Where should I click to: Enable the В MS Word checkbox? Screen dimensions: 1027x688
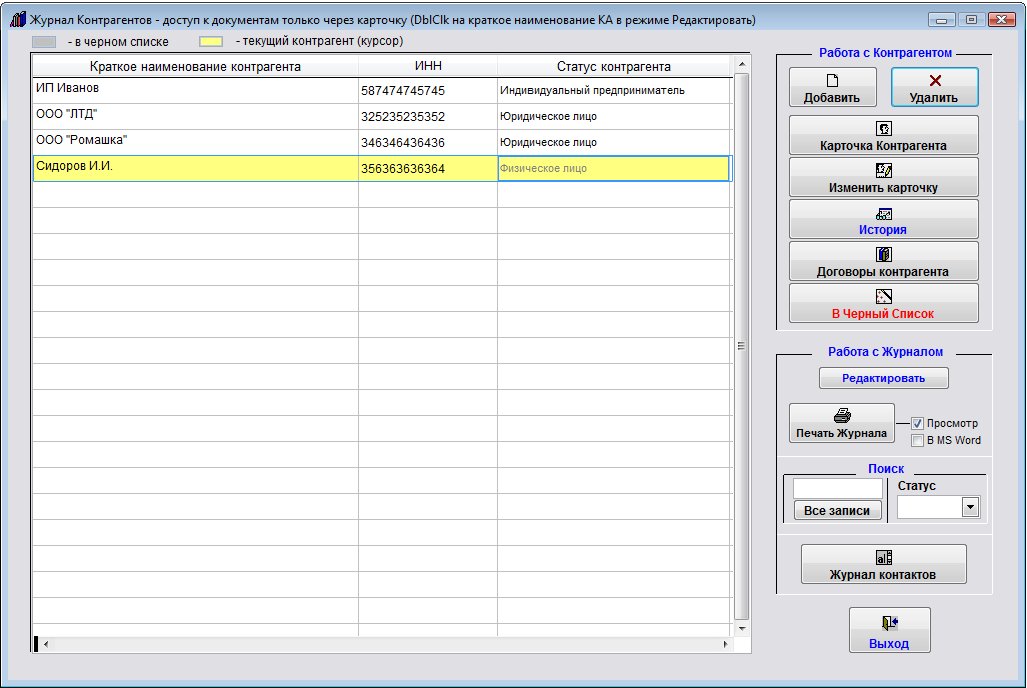point(917,440)
